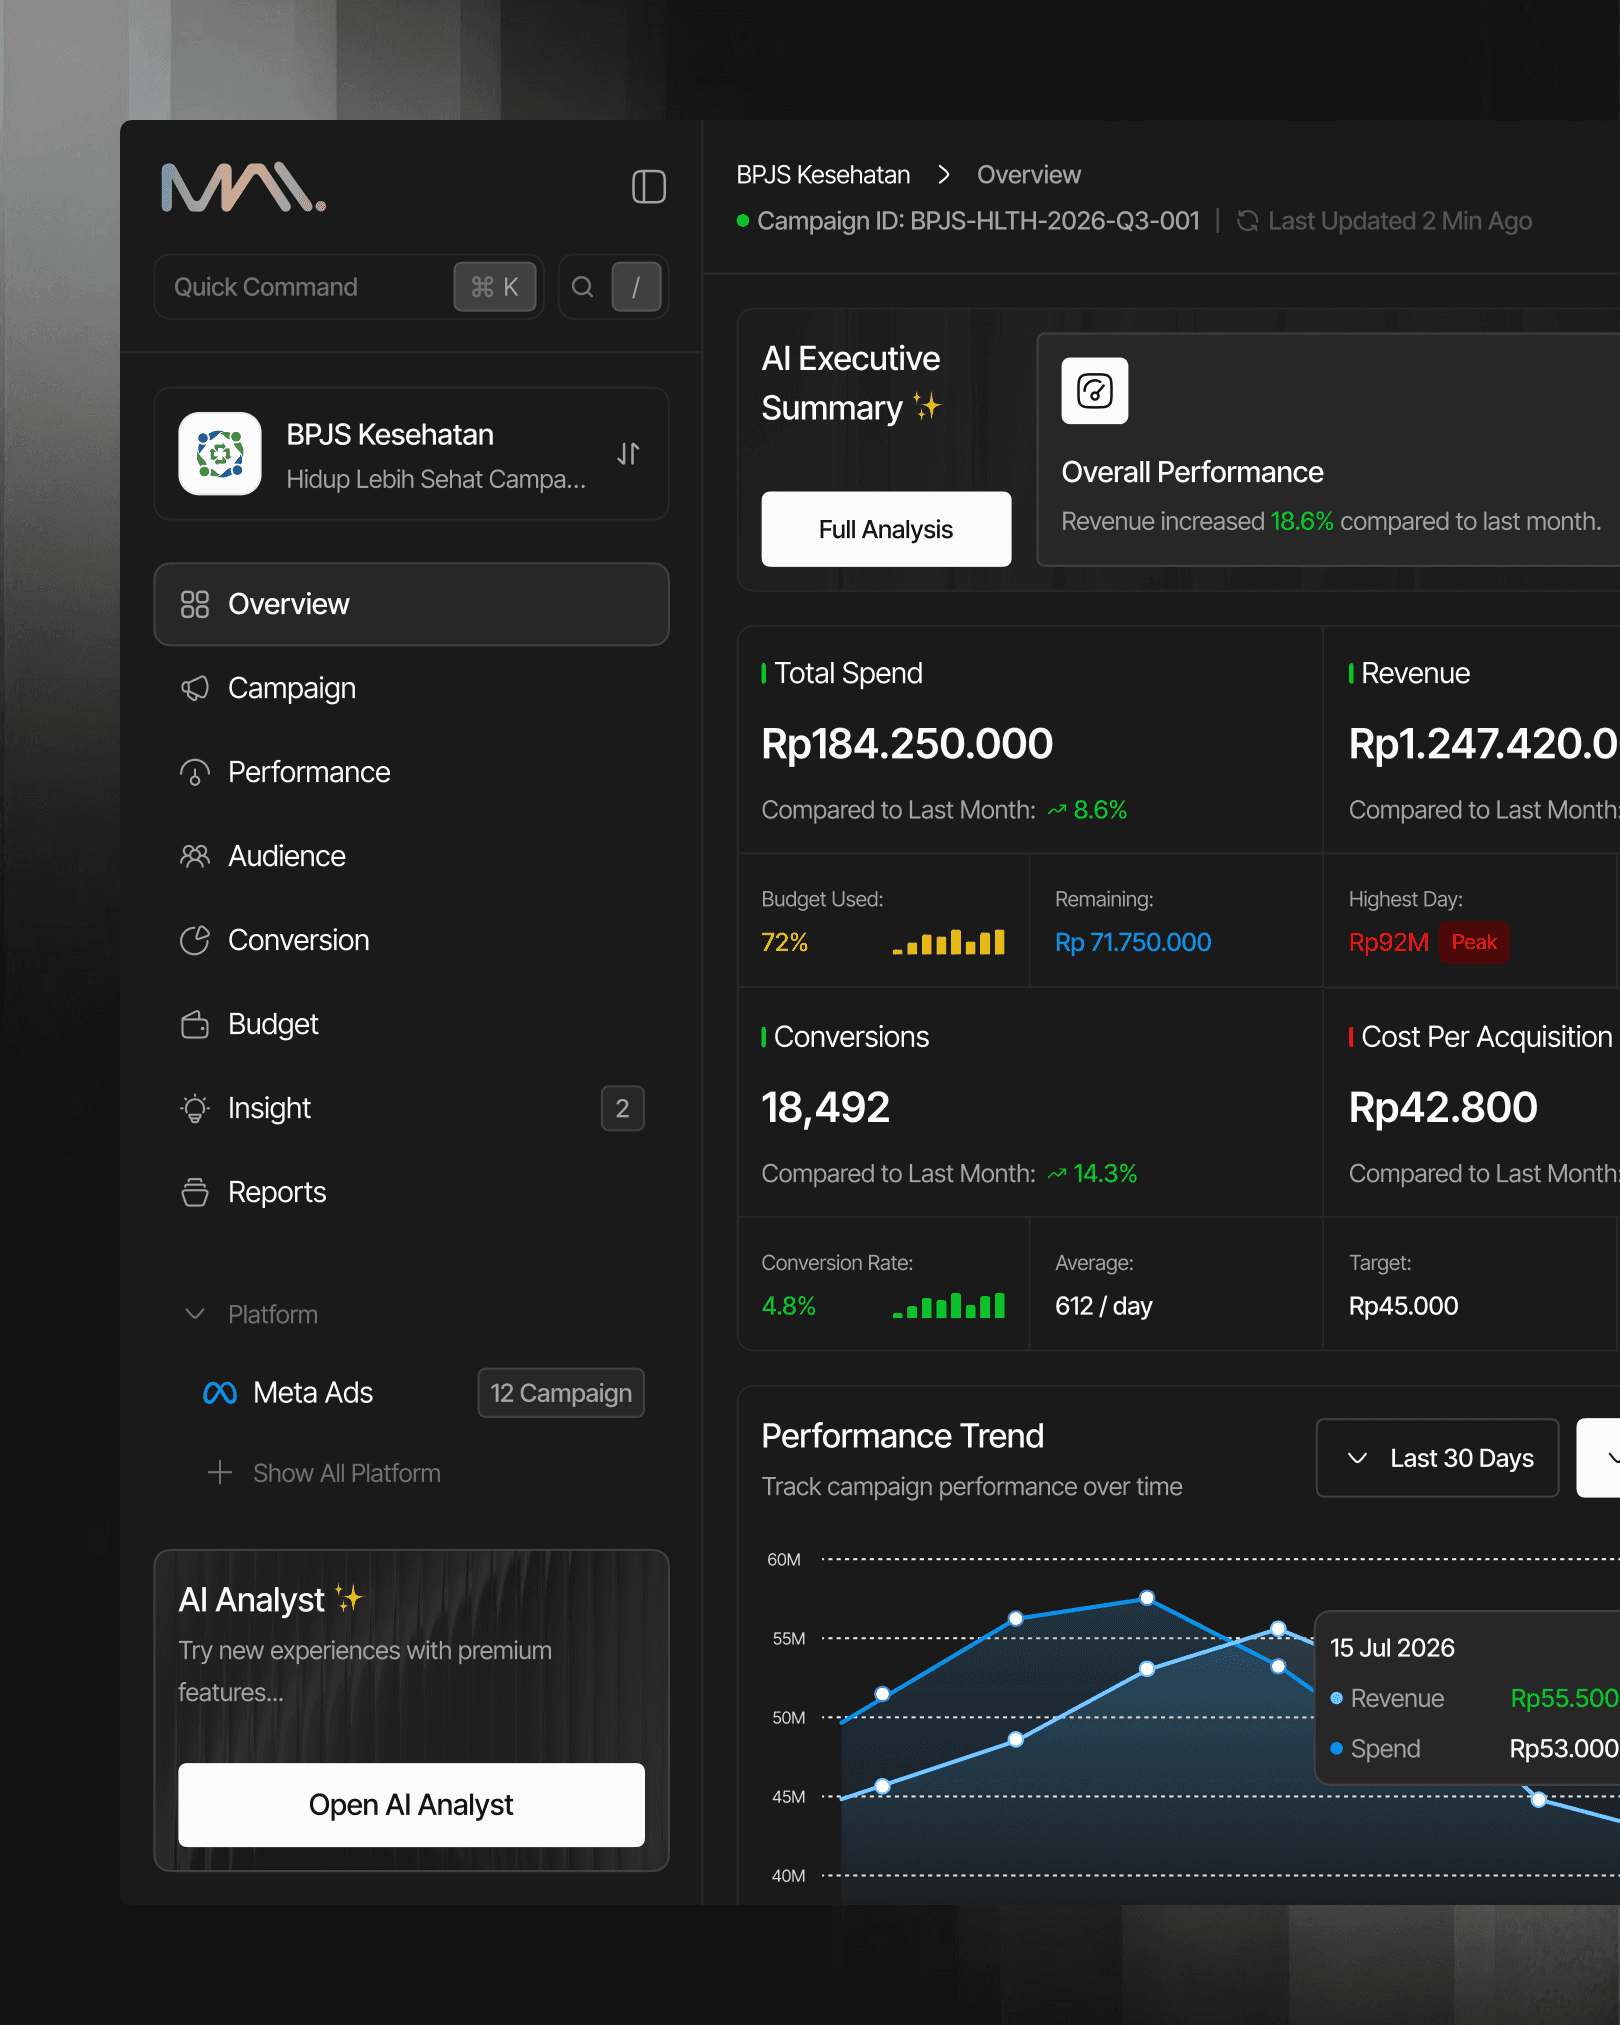
Task: Click the Remaining value Rp 71.750.000
Action: [1133, 942]
